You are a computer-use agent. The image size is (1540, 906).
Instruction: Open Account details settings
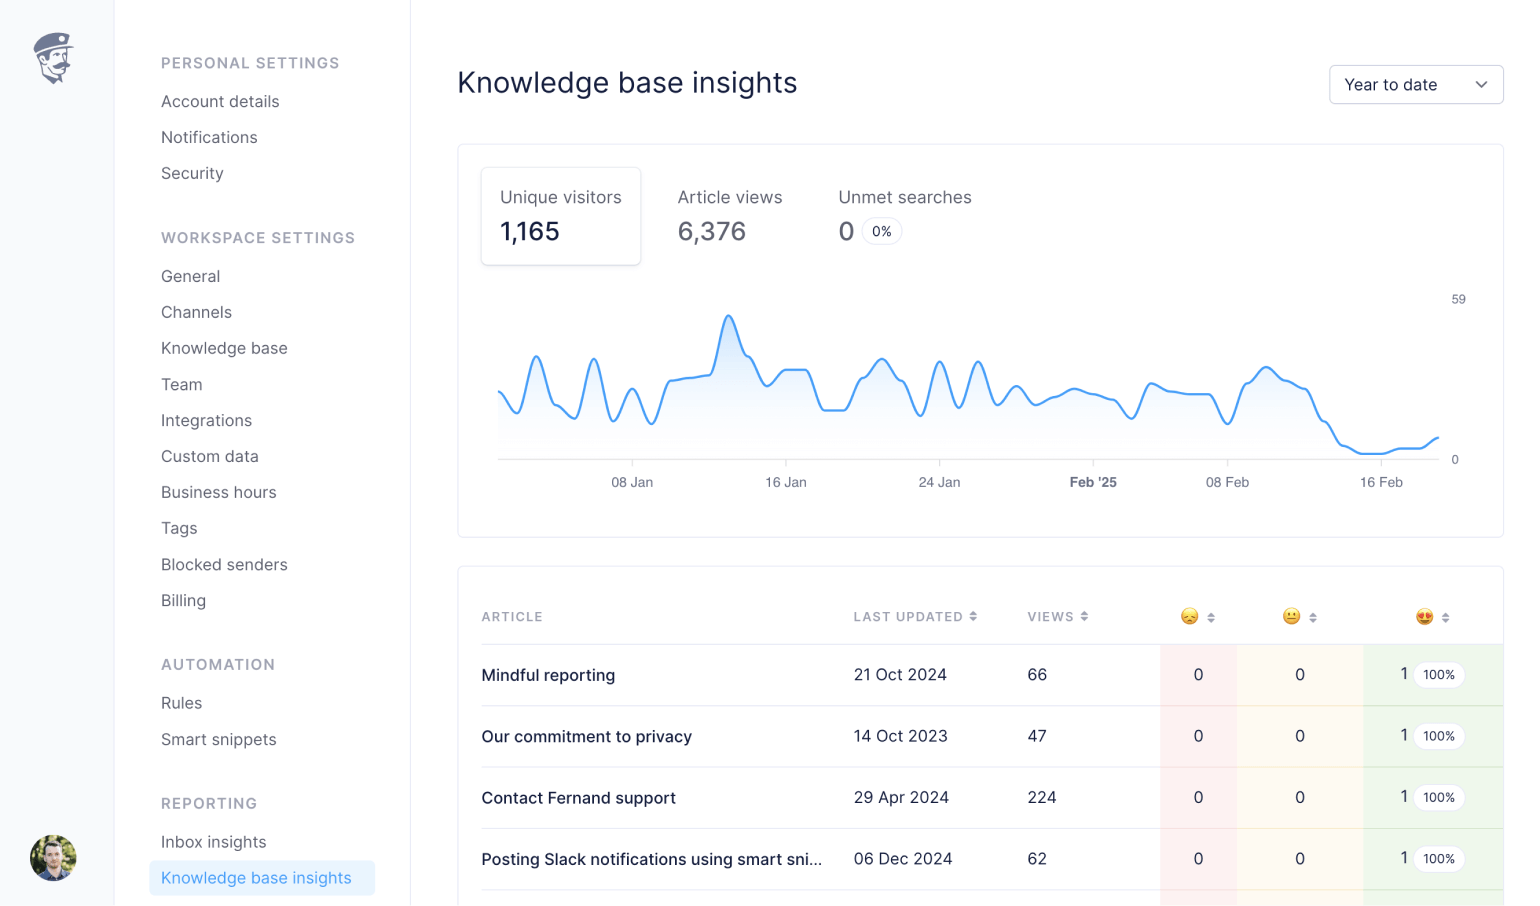point(220,102)
